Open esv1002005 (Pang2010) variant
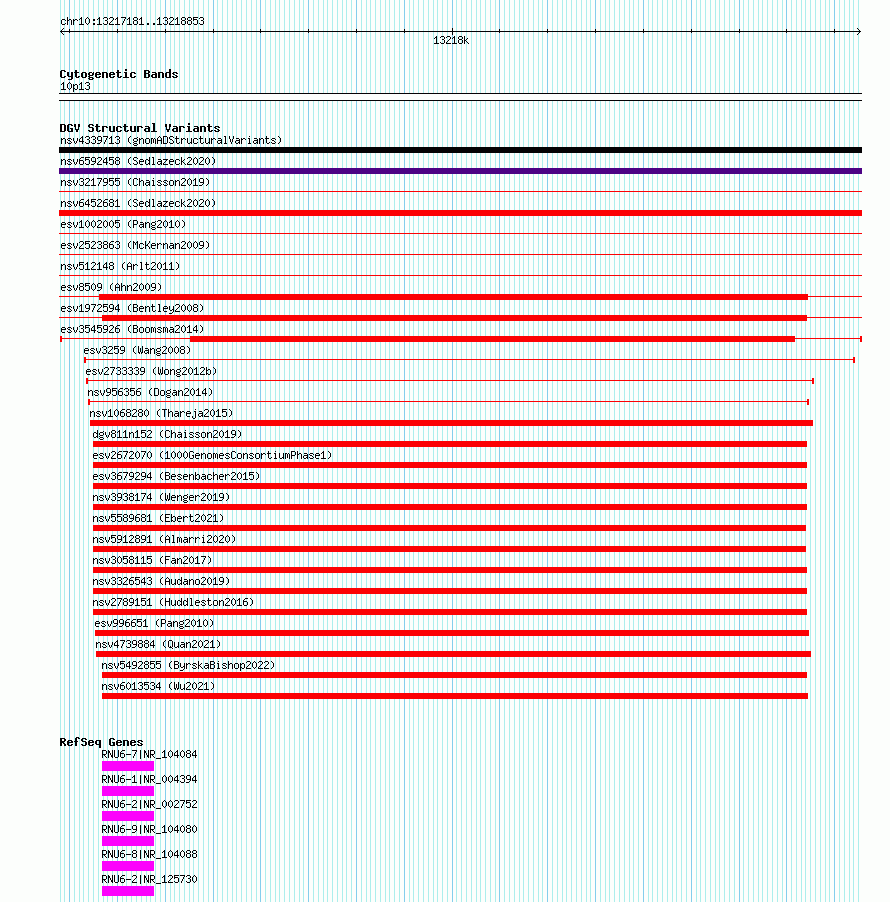Viewport: 890px width, 902px height. 123,224
